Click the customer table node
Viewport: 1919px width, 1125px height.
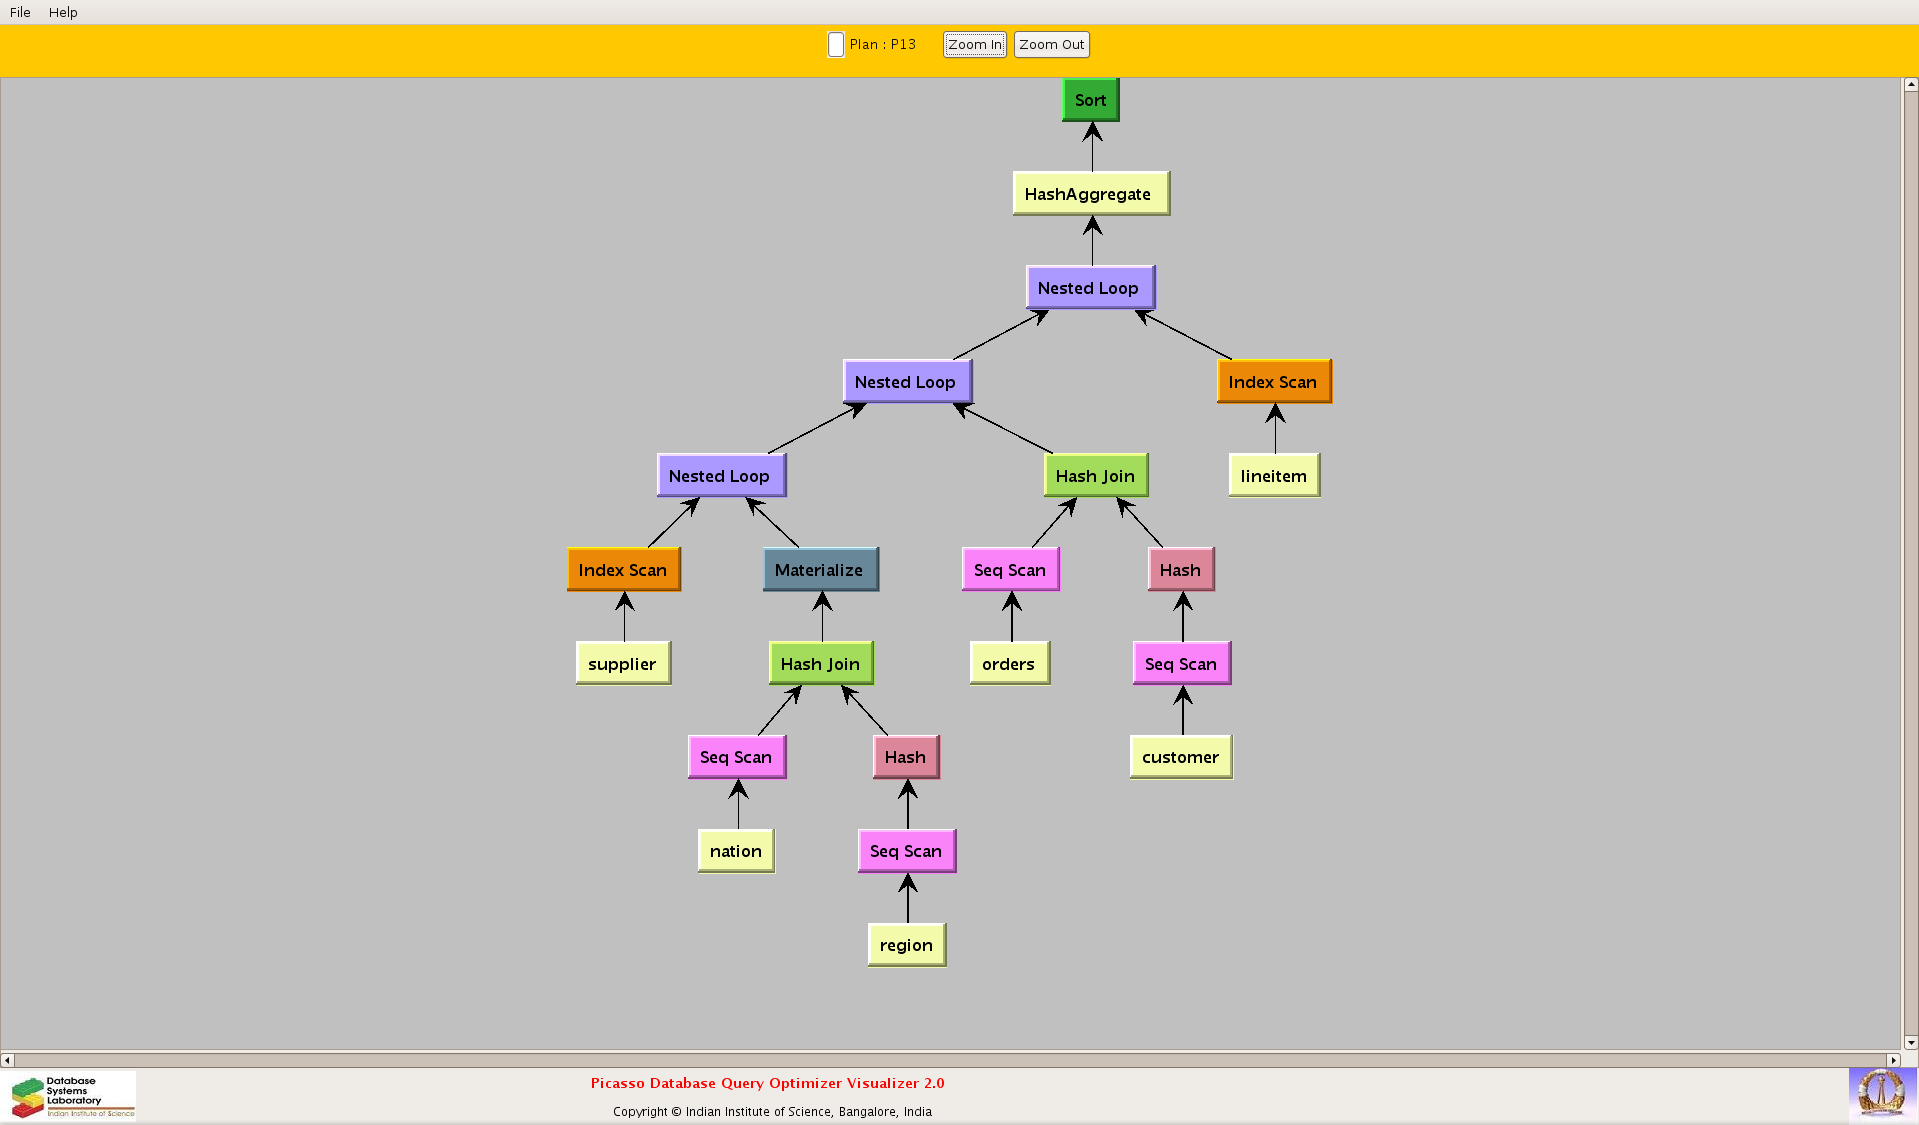[x=1180, y=757]
